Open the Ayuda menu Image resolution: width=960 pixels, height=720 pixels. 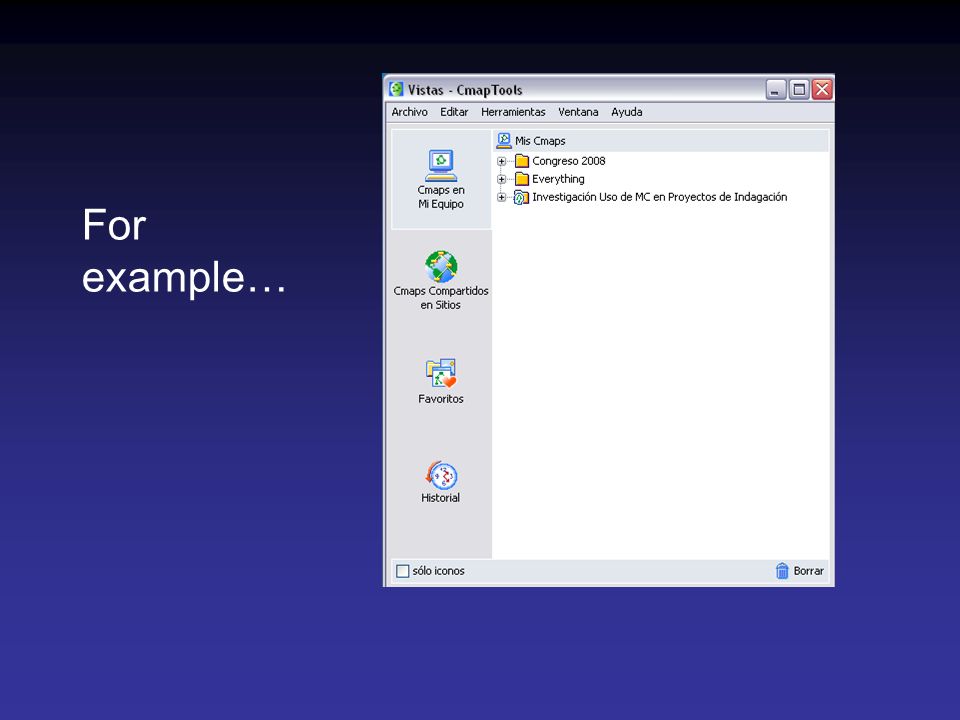tap(626, 112)
